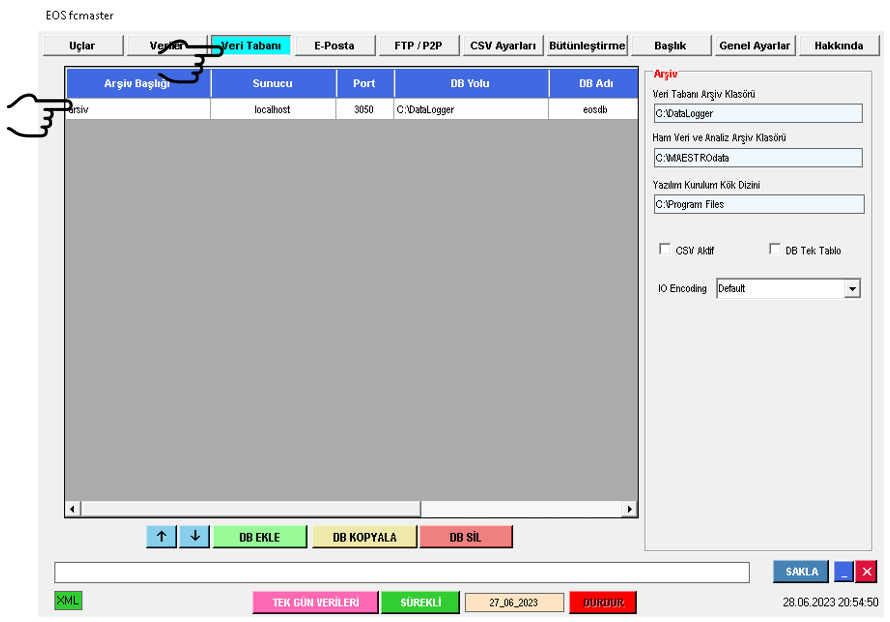
Task: Click the Arşiv Başlığı column header
Action: click(x=138, y=83)
